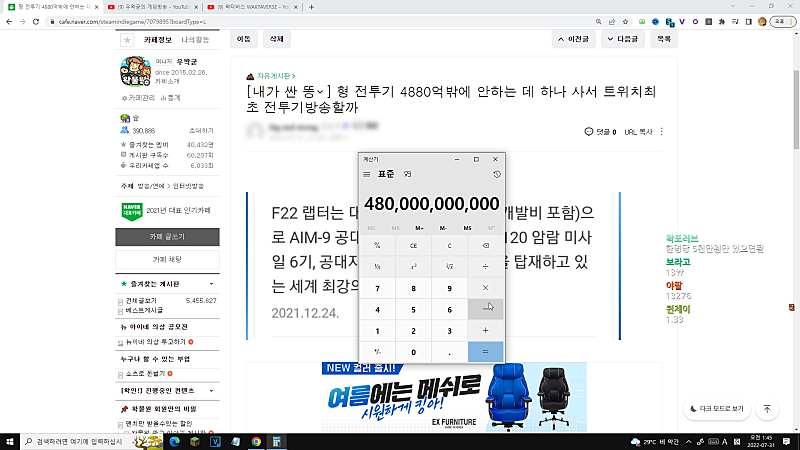Click the 삭제 button
The width and height of the screenshot is (800, 450).
277,39
